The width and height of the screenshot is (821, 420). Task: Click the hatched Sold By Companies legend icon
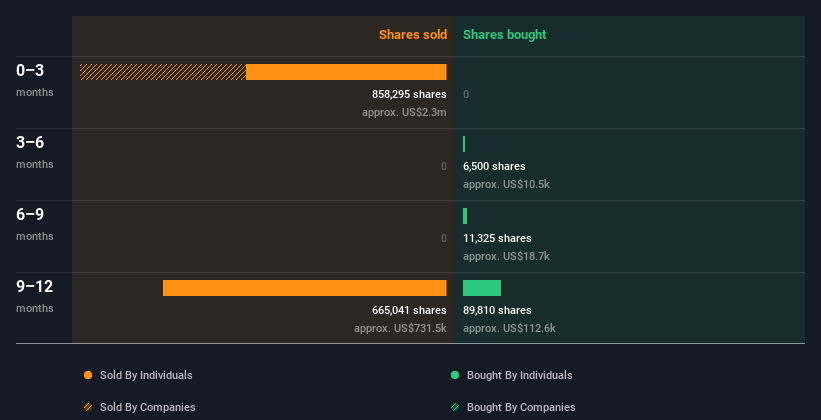tap(88, 407)
